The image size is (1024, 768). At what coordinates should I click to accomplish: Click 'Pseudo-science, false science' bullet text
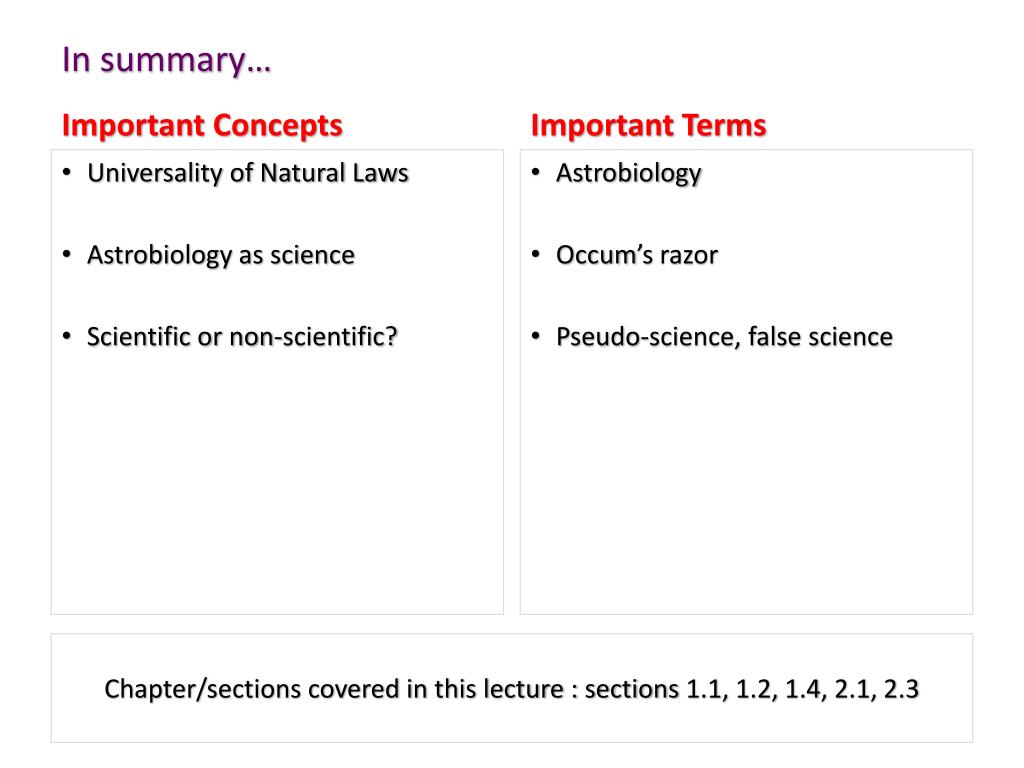724,337
